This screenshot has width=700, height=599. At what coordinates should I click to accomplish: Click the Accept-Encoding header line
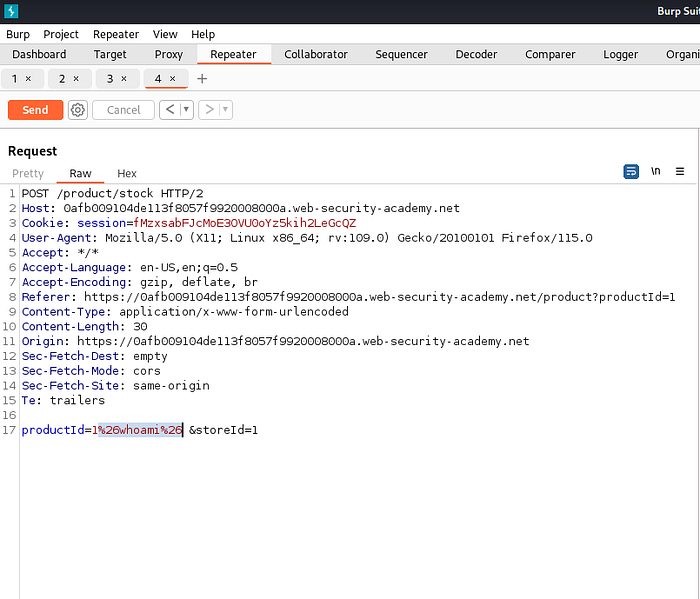(140, 282)
